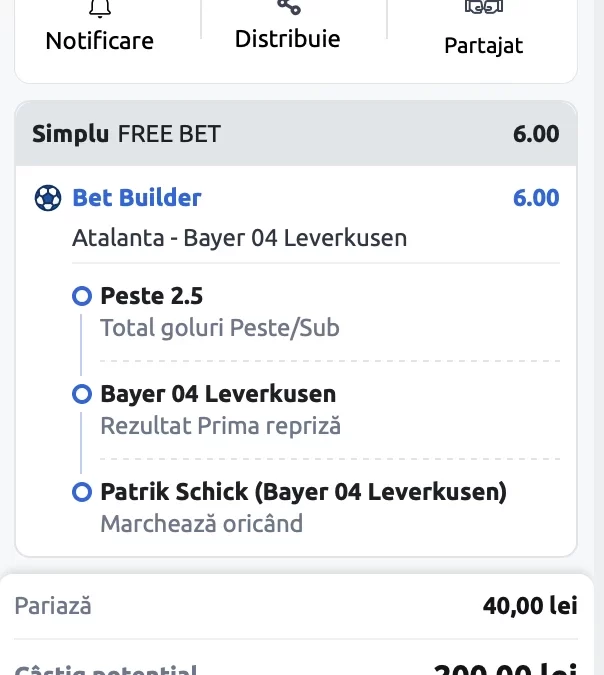The width and height of the screenshot is (604, 675).
Task: Click the Simplu FREE BET header
Action: 127,134
